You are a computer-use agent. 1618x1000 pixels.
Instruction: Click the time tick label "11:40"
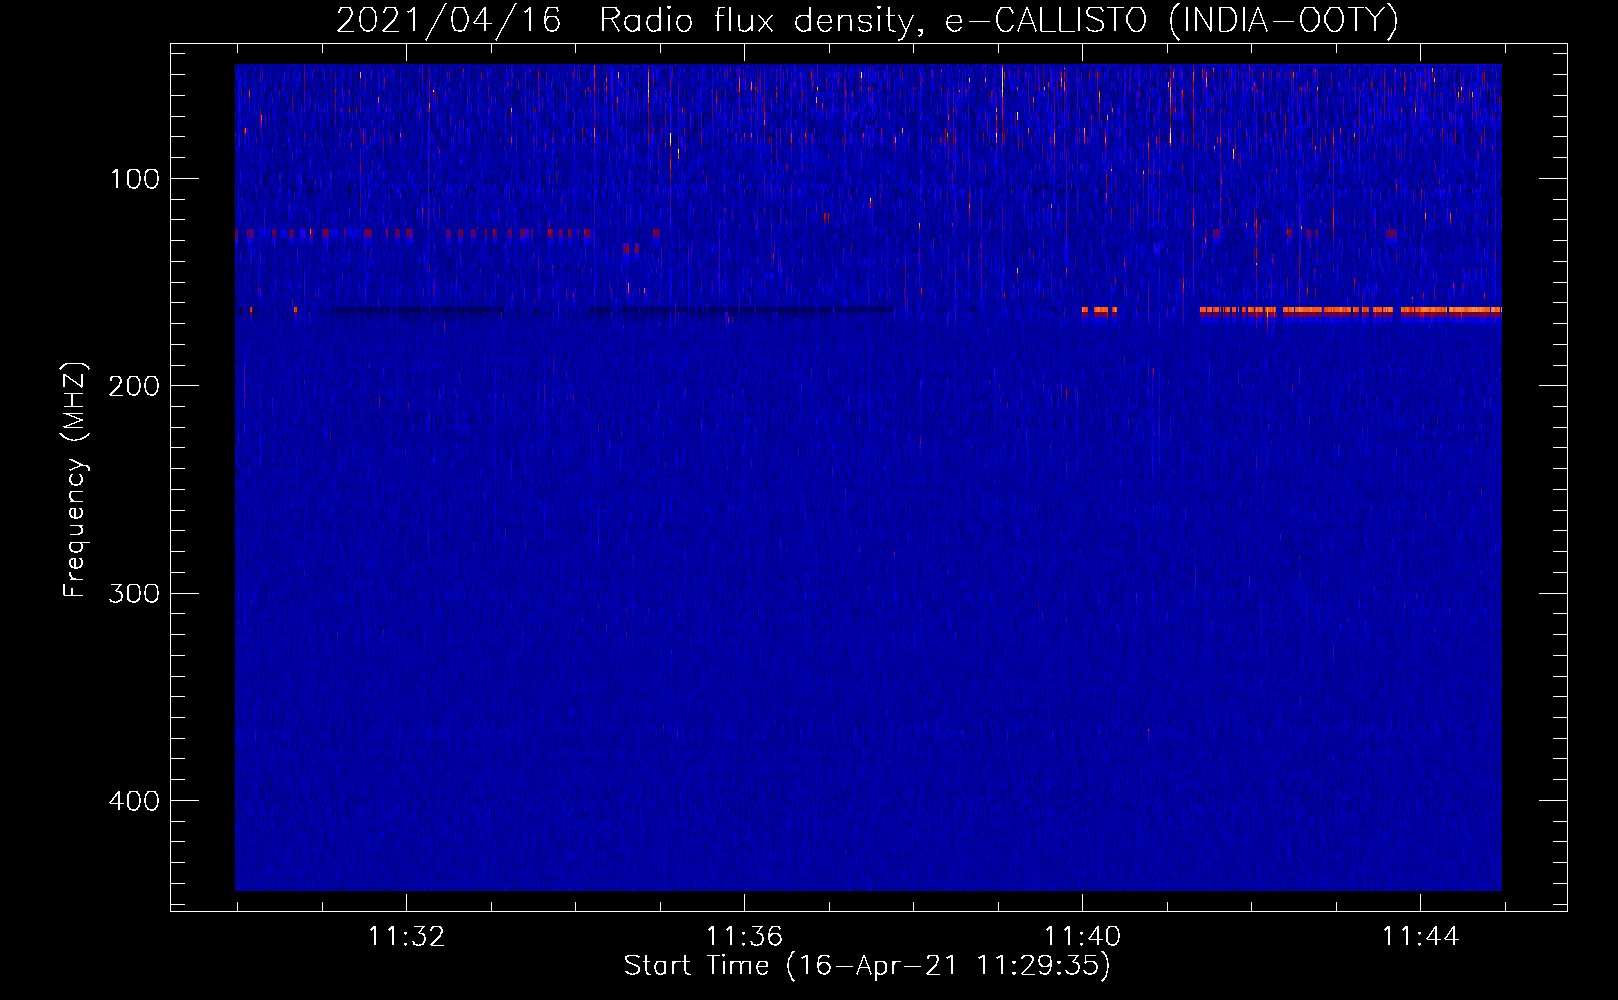point(1082,937)
